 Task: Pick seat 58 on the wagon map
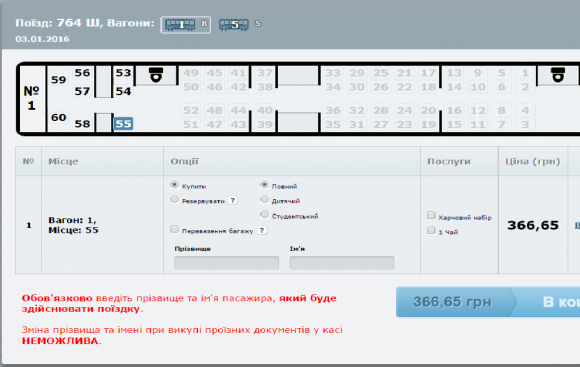[x=82, y=124]
